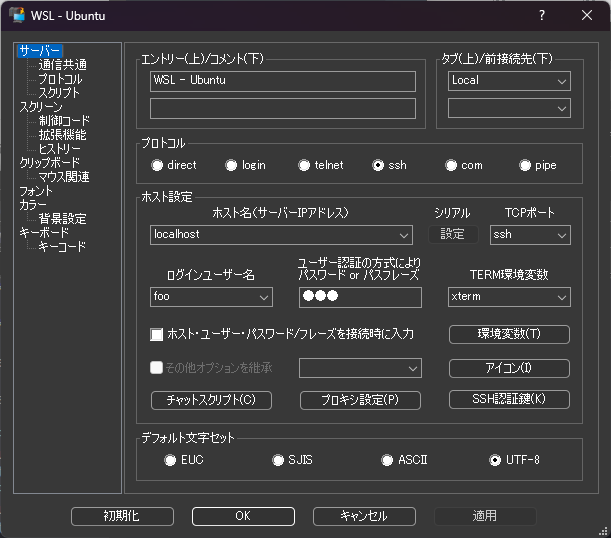Confirm settings with the OK button

pos(243,517)
